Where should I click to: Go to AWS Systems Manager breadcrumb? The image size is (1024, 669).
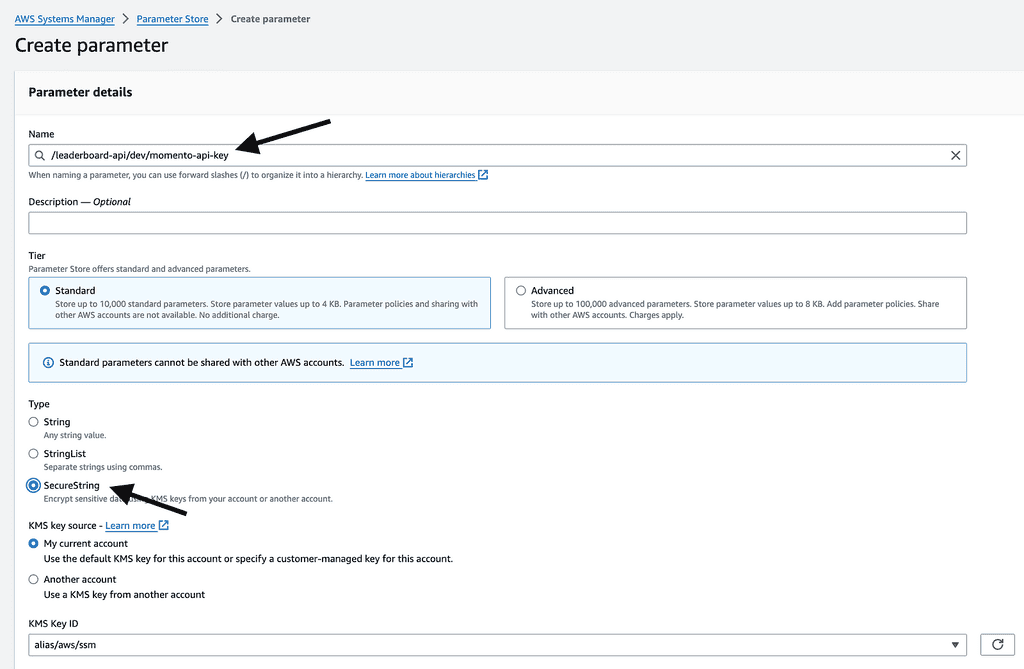click(64, 19)
